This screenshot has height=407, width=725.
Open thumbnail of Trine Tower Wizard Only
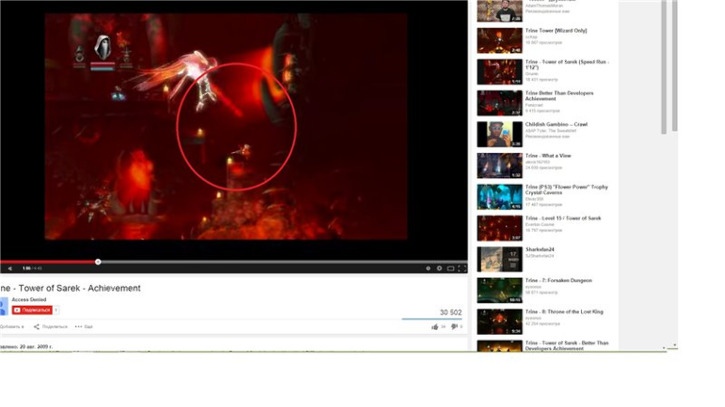pos(500,40)
